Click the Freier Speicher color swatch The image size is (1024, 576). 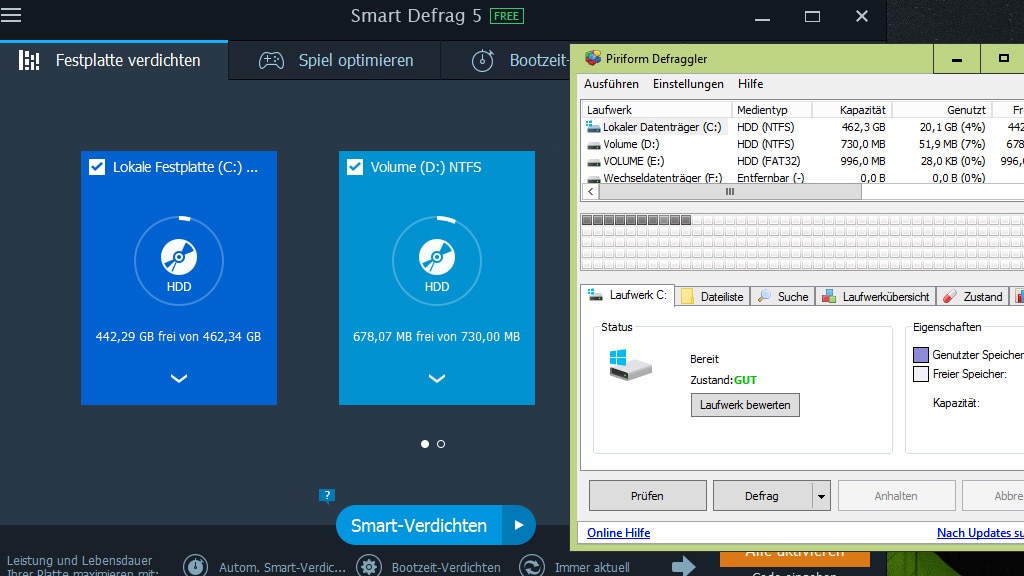(921, 374)
